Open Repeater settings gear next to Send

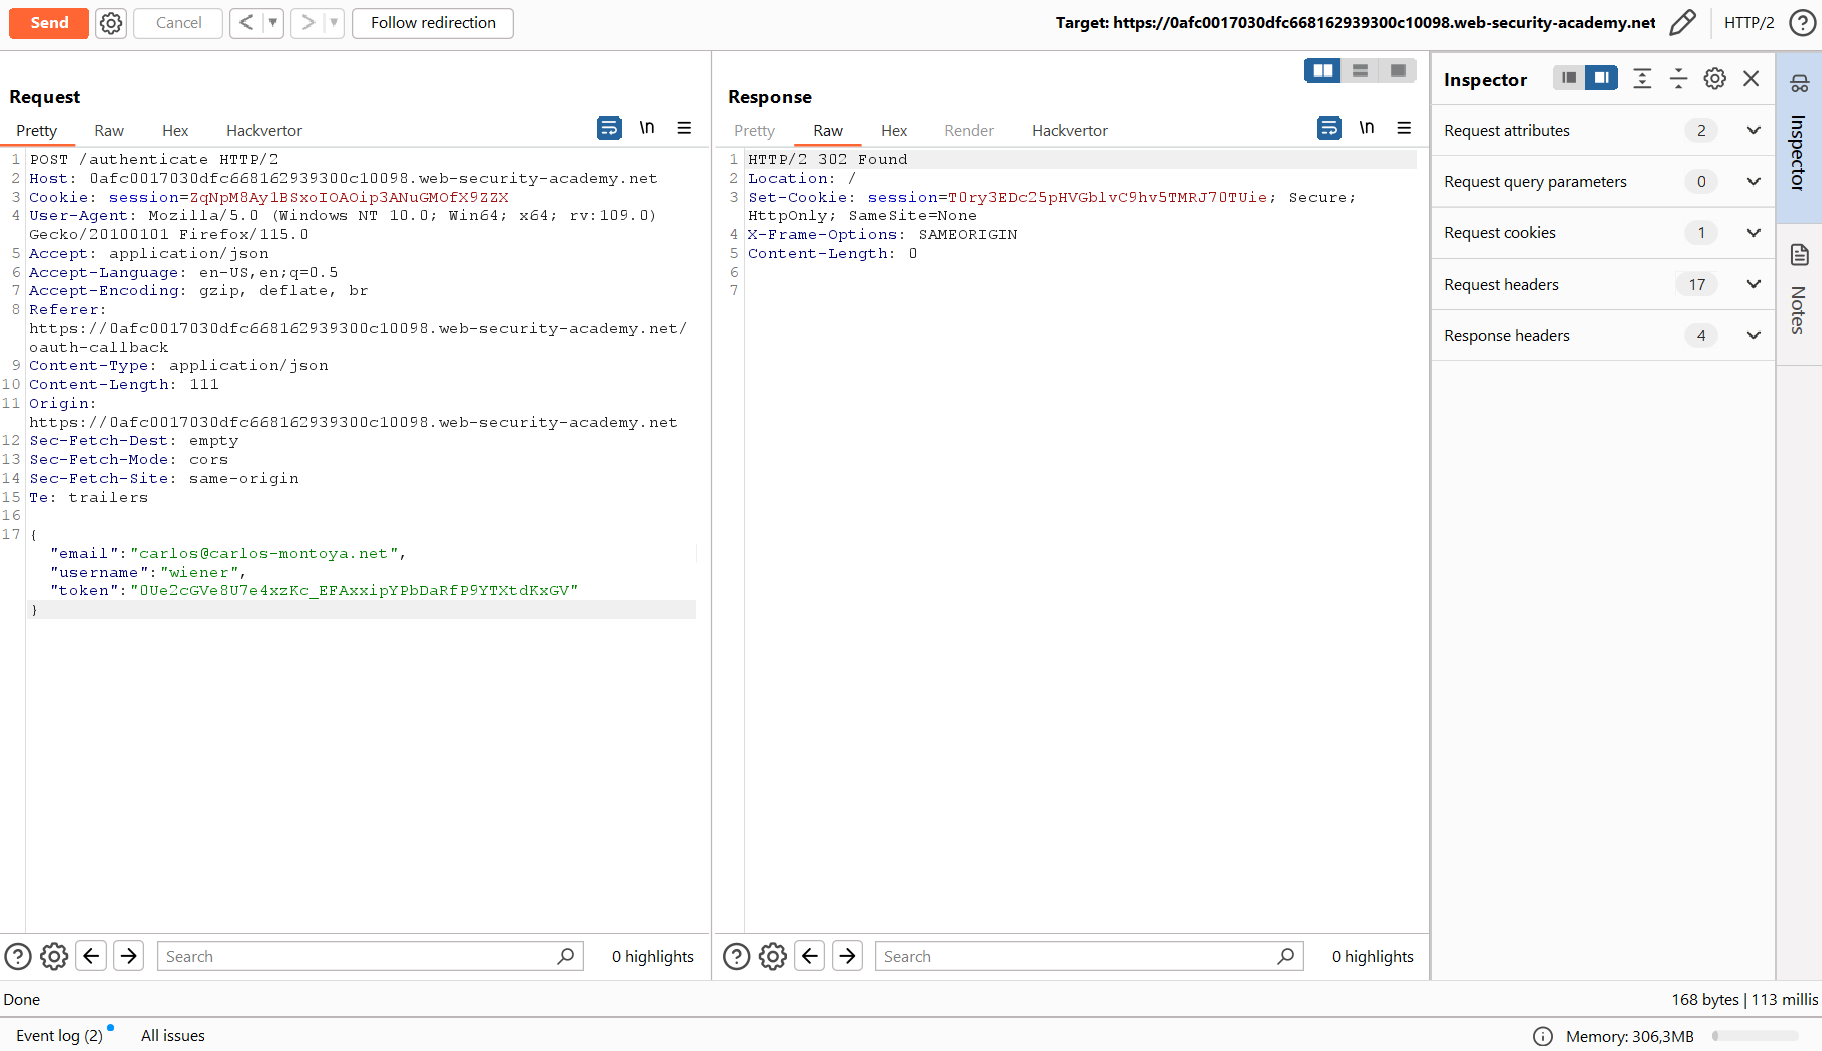[x=111, y=23]
